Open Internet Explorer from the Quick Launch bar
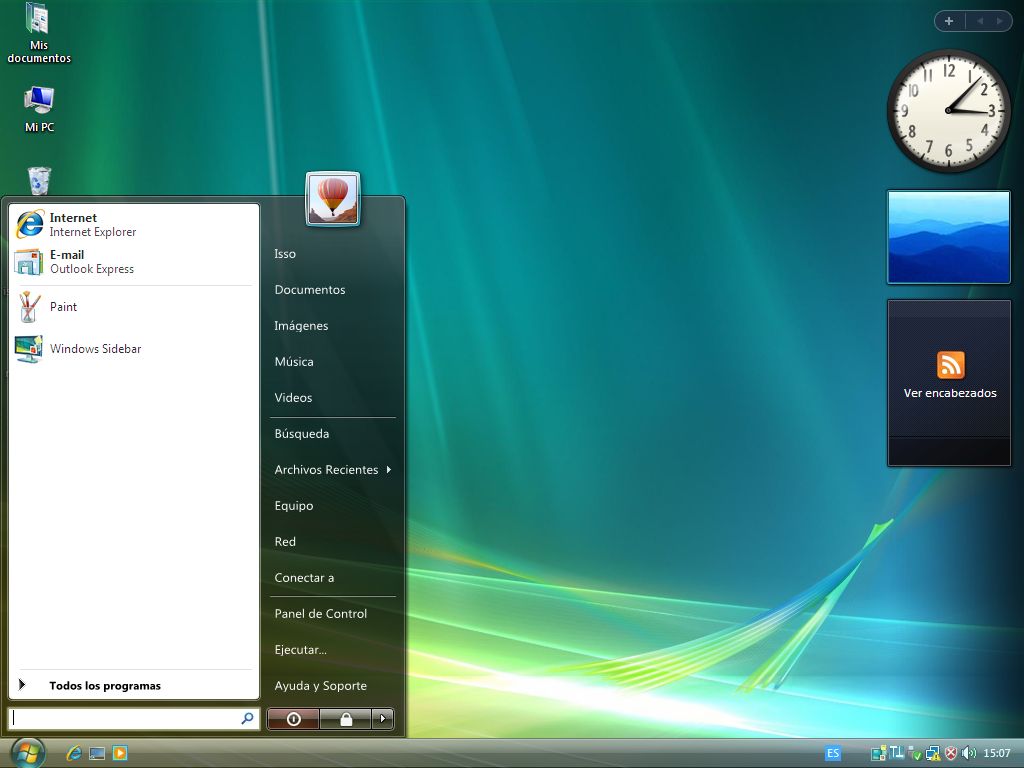Image resolution: width=1024 pixels, height=768 pixels. 73,753
